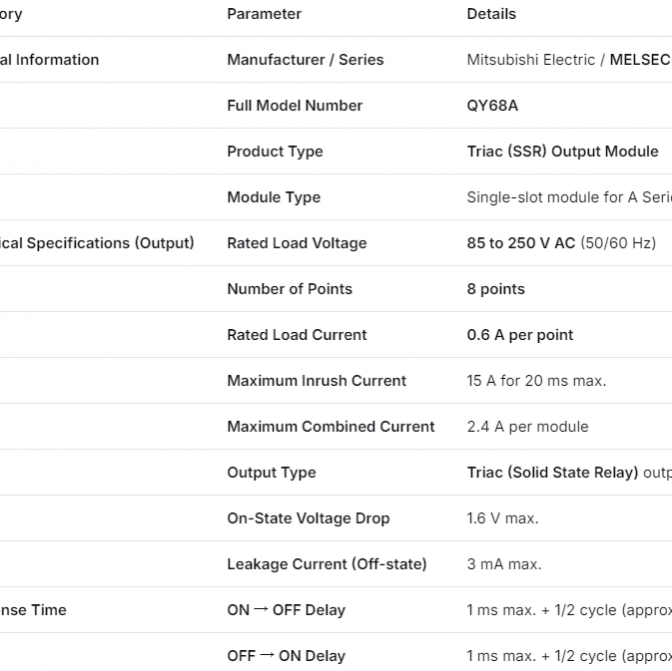The width and height of the screenshot is (672, 671).
Task: Click the Output Type parameter label
Action: (271, 473)
